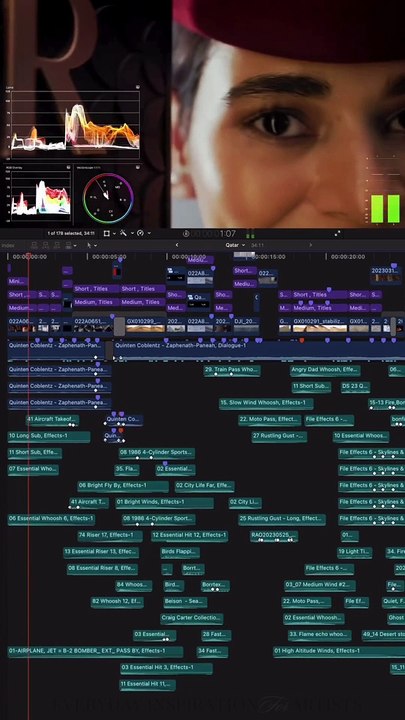The width and height of the screenshot is (405, 720).
Task: Select the 29. Train Pass Who clip
Action: pos(232,371)
